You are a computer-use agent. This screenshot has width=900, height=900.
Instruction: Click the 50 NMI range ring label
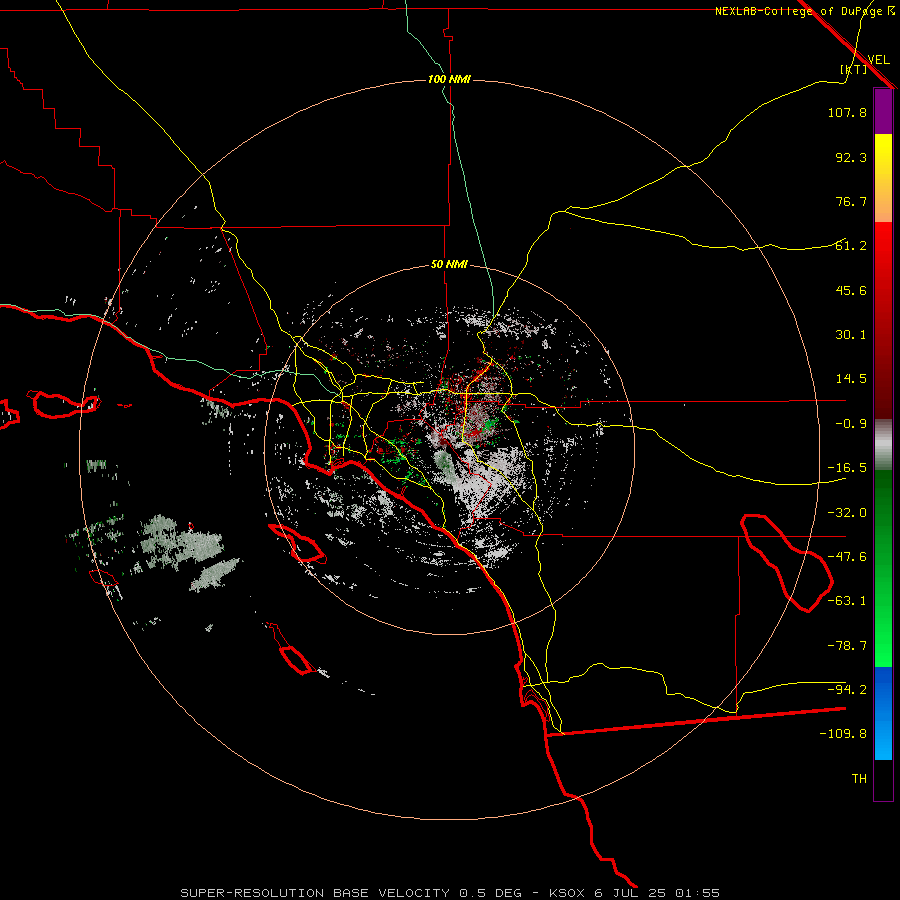tap(449, 265)
